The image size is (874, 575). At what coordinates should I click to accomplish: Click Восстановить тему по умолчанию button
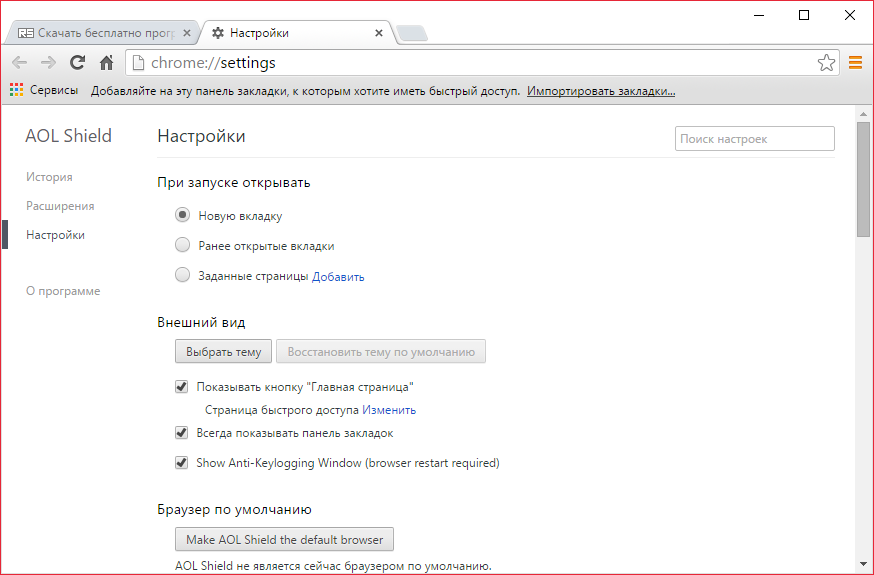(381, 352)
